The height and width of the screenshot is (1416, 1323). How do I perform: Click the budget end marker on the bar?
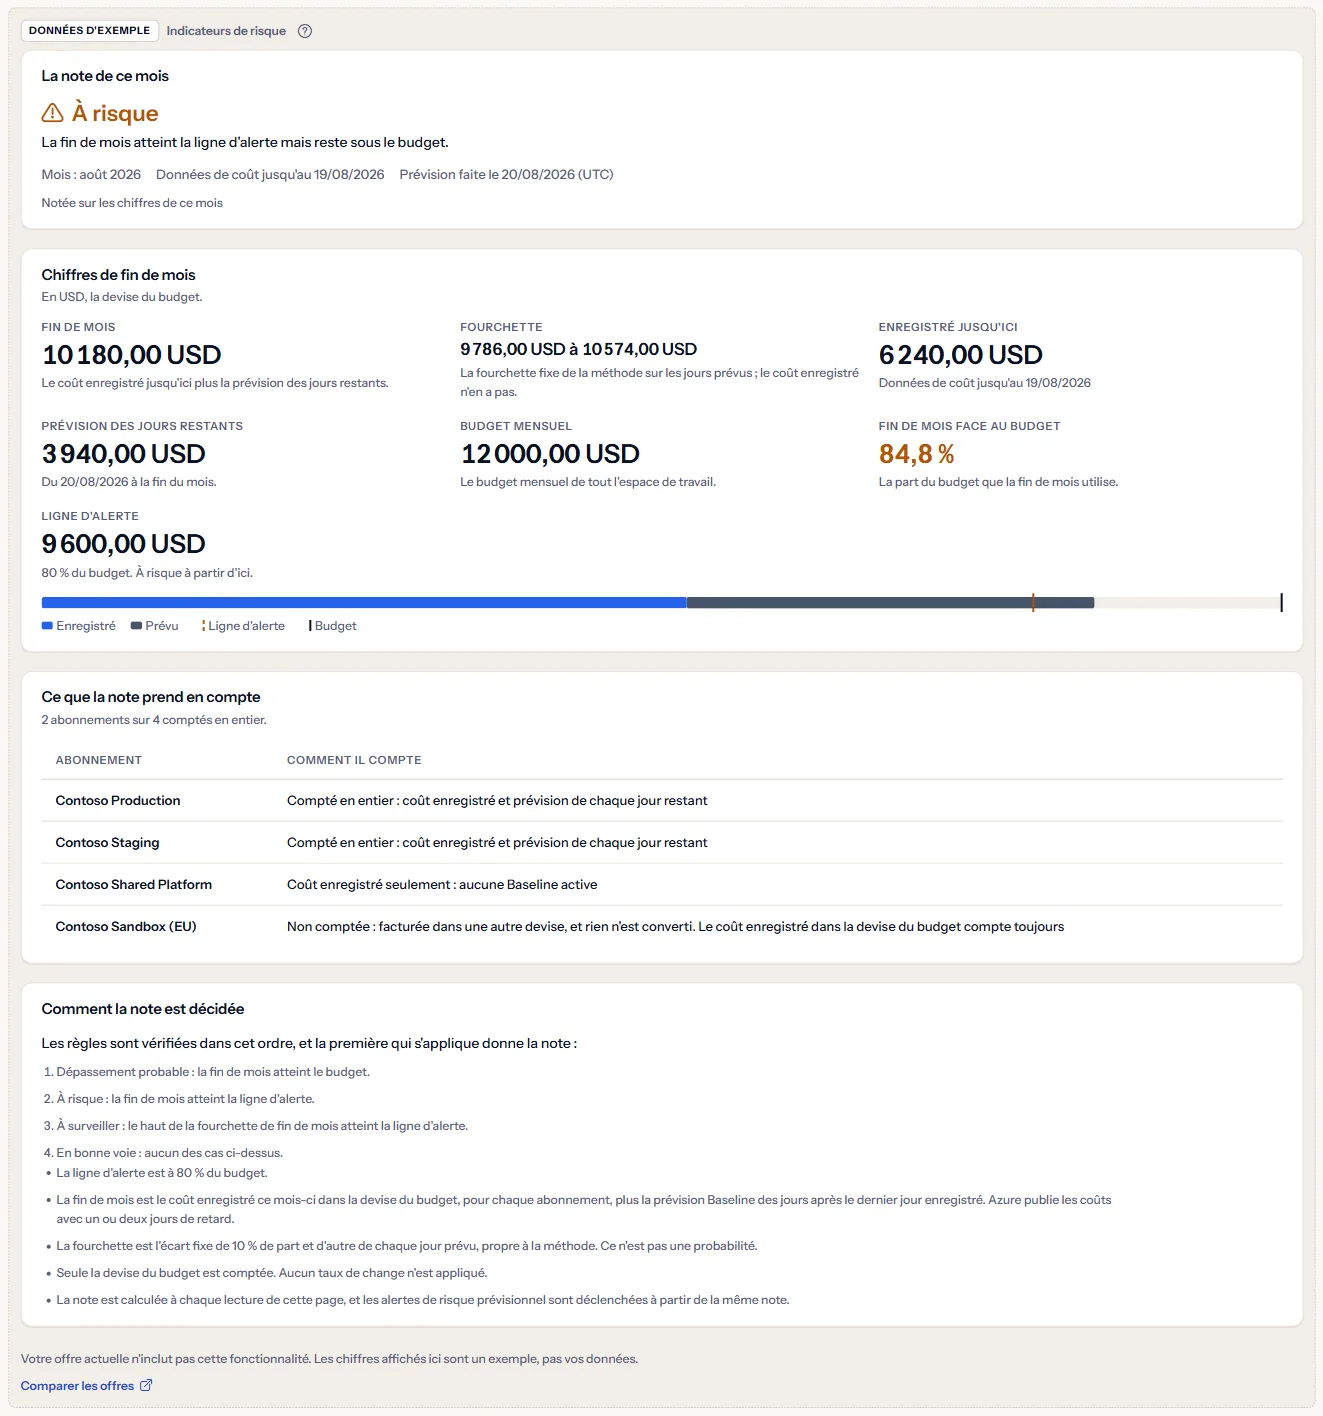1281,602
